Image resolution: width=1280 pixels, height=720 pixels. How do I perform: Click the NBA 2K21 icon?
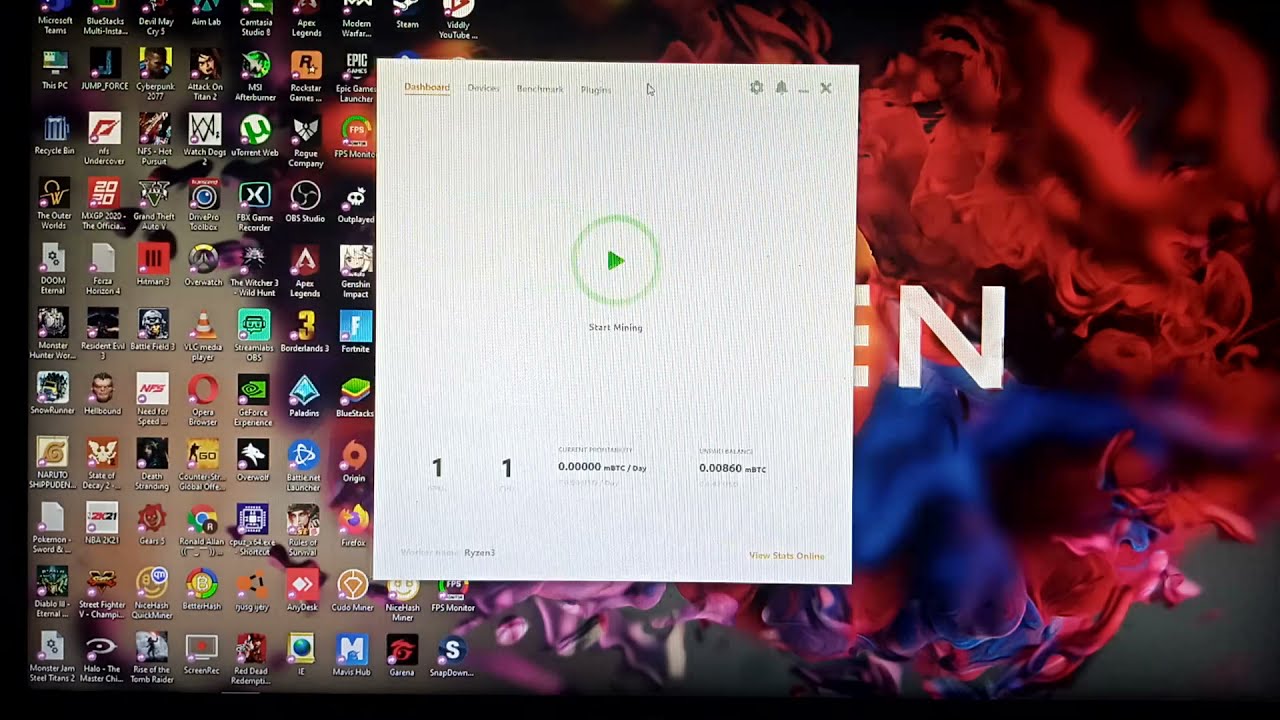(x=102, y=524)
